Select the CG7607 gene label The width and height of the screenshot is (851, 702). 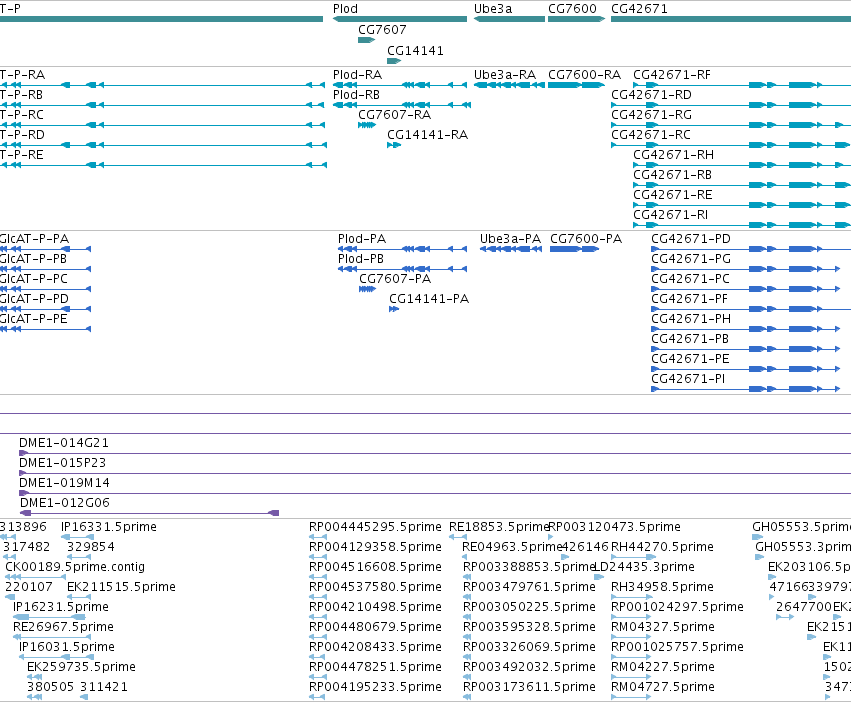pos(382,30)
